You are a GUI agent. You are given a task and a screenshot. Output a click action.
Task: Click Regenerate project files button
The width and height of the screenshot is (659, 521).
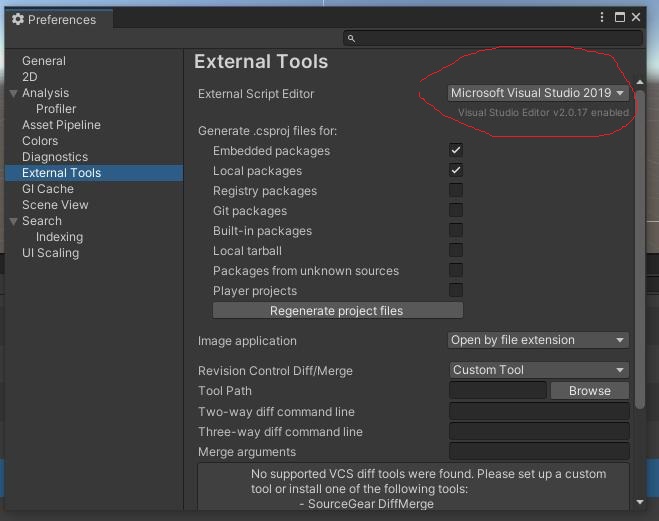[x=338, y=310]
